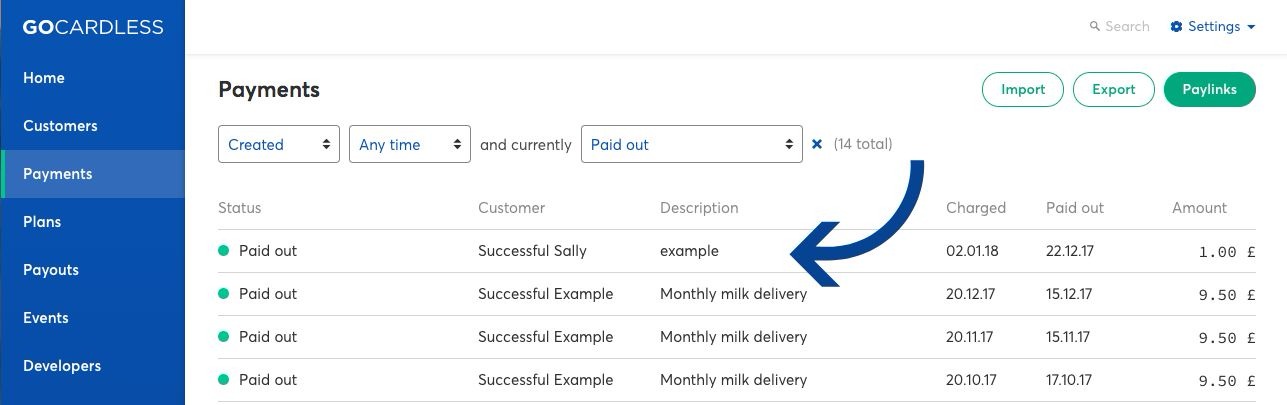Open Paylinks
1287x405 pixels.
pyautogui.click(x=1210, y=89)
